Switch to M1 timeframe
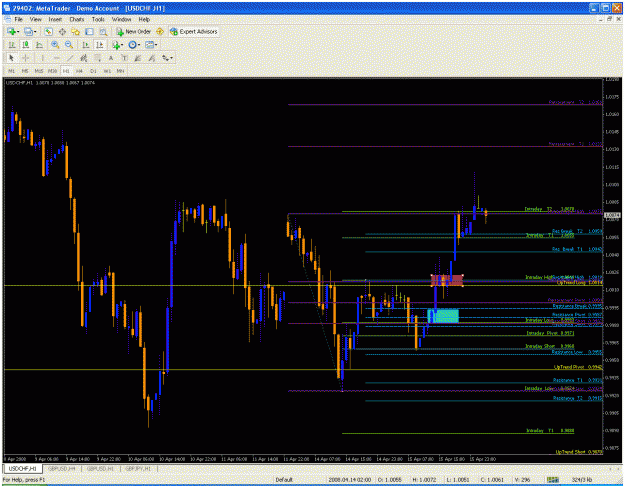This screenshot has width=625, height=486. tap(11, 71)
